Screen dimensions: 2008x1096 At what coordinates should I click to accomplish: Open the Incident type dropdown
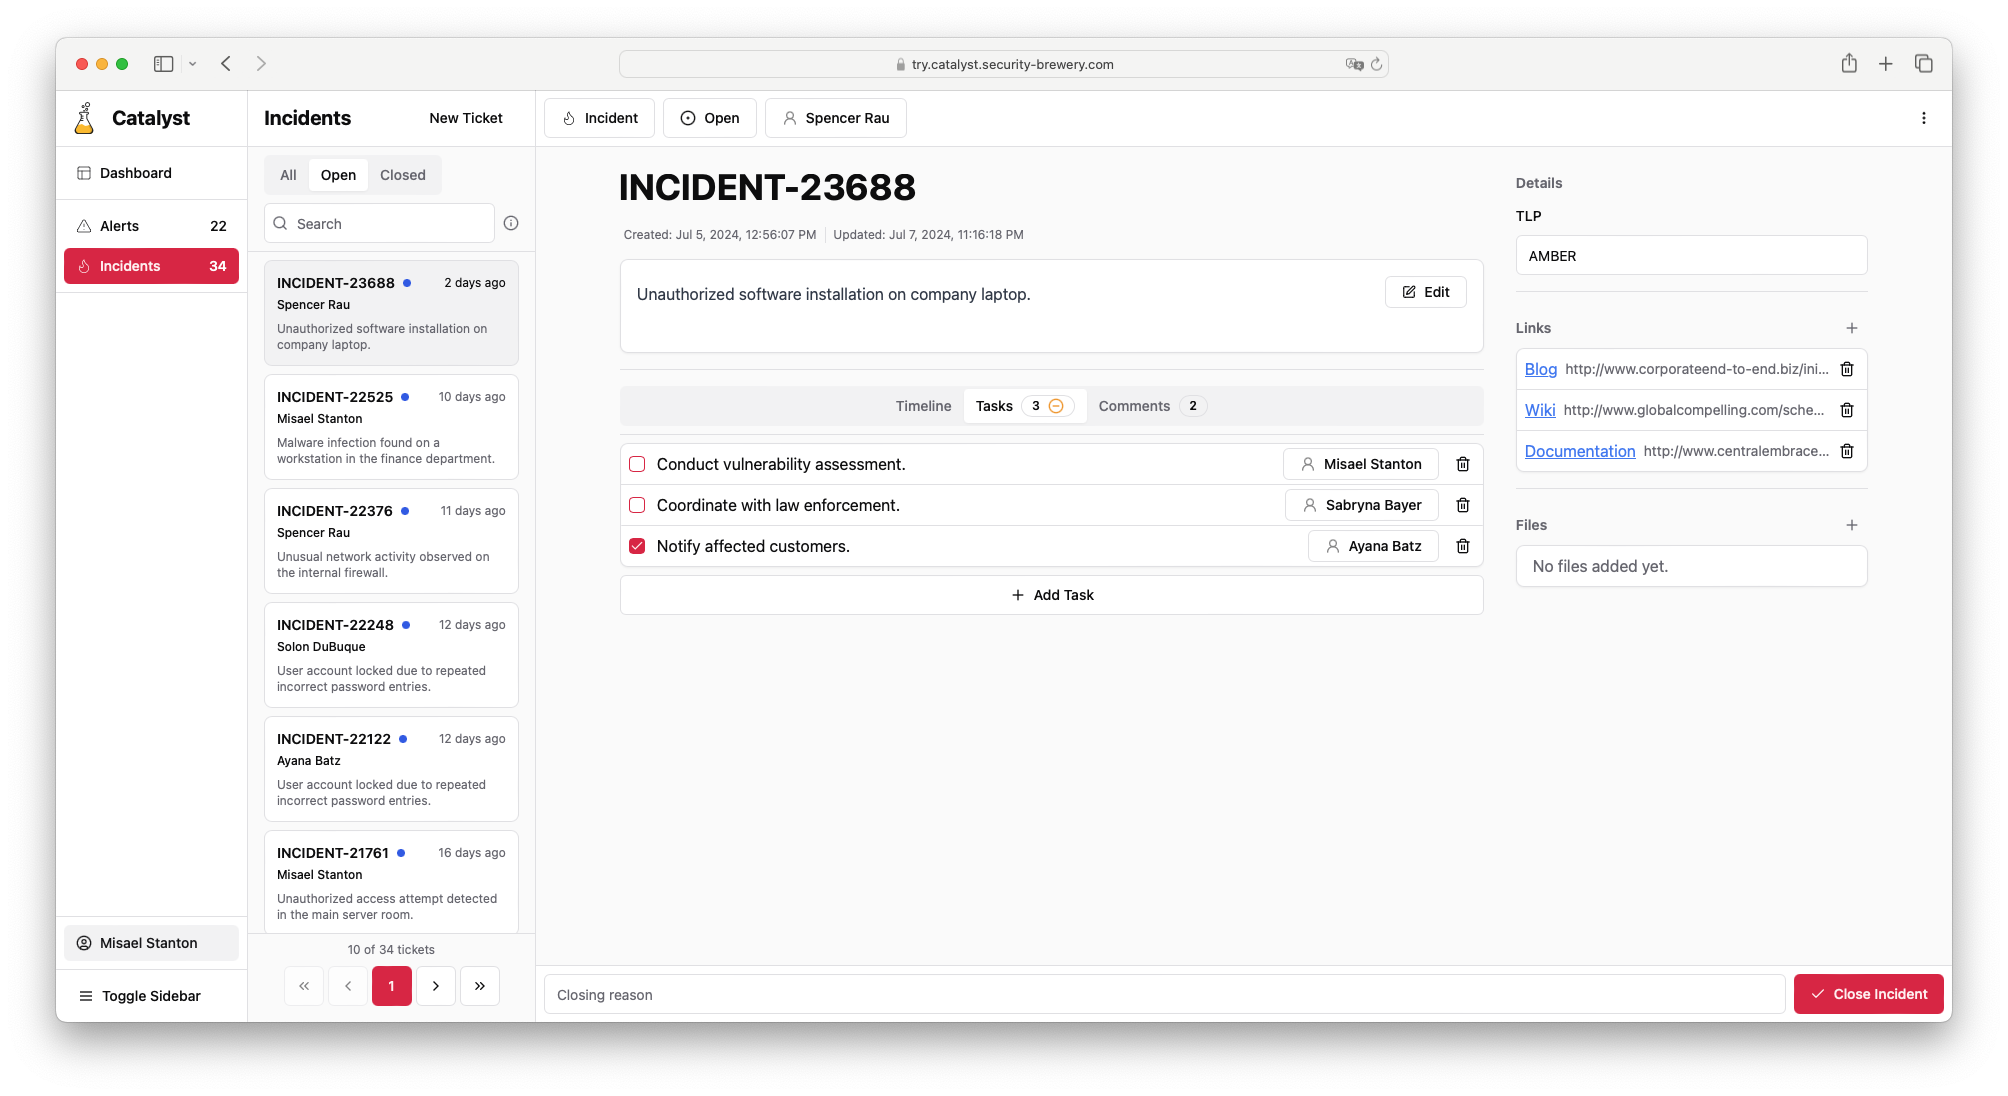click(599, 118)
